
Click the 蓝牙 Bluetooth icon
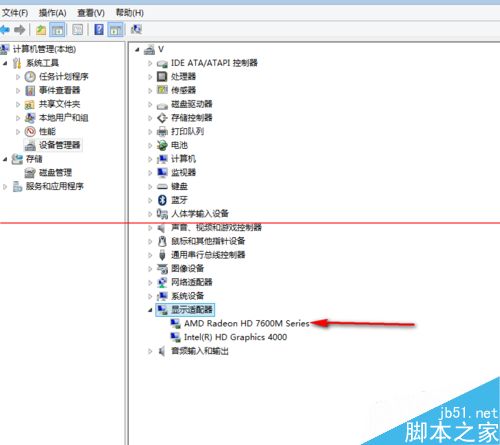162,200
